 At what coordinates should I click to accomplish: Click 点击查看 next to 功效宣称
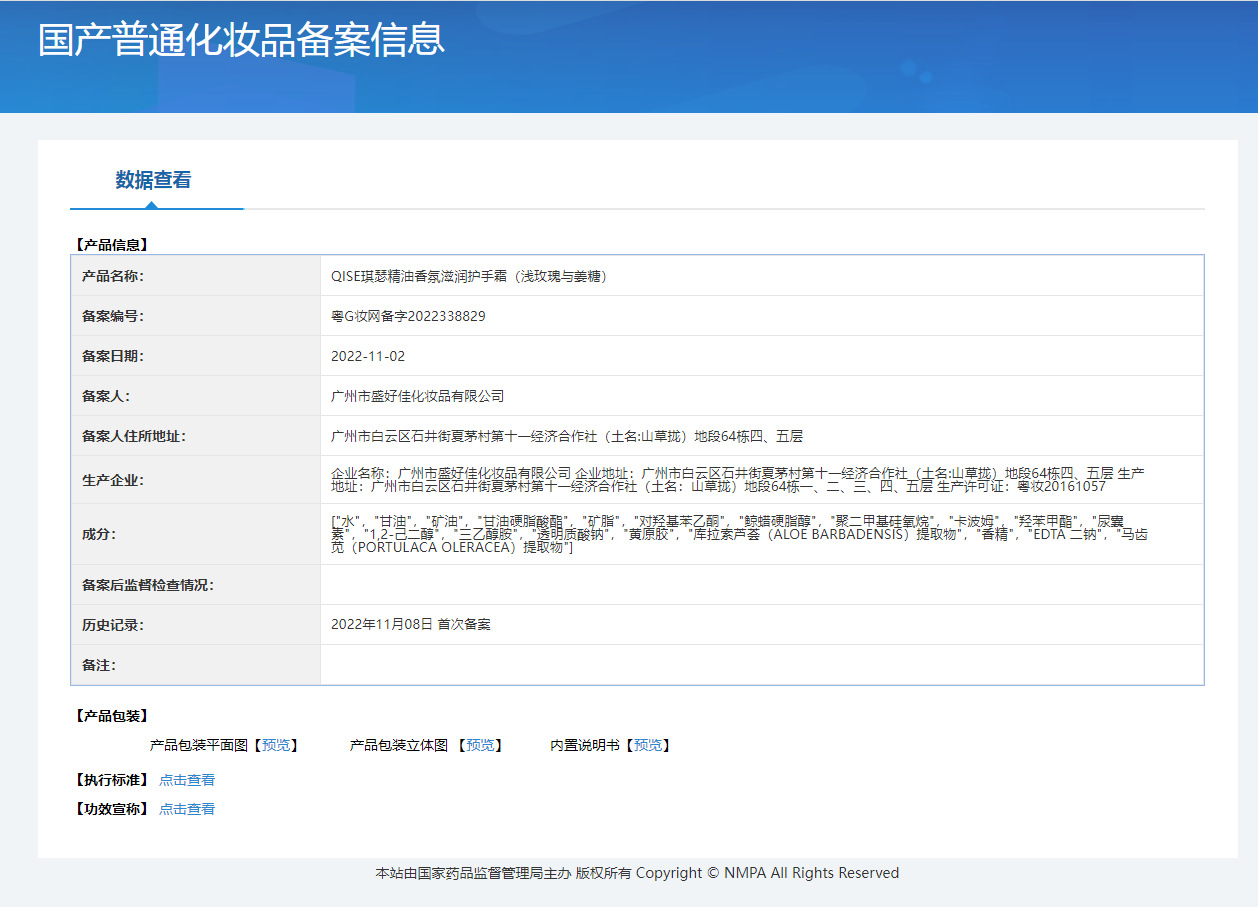187,809
